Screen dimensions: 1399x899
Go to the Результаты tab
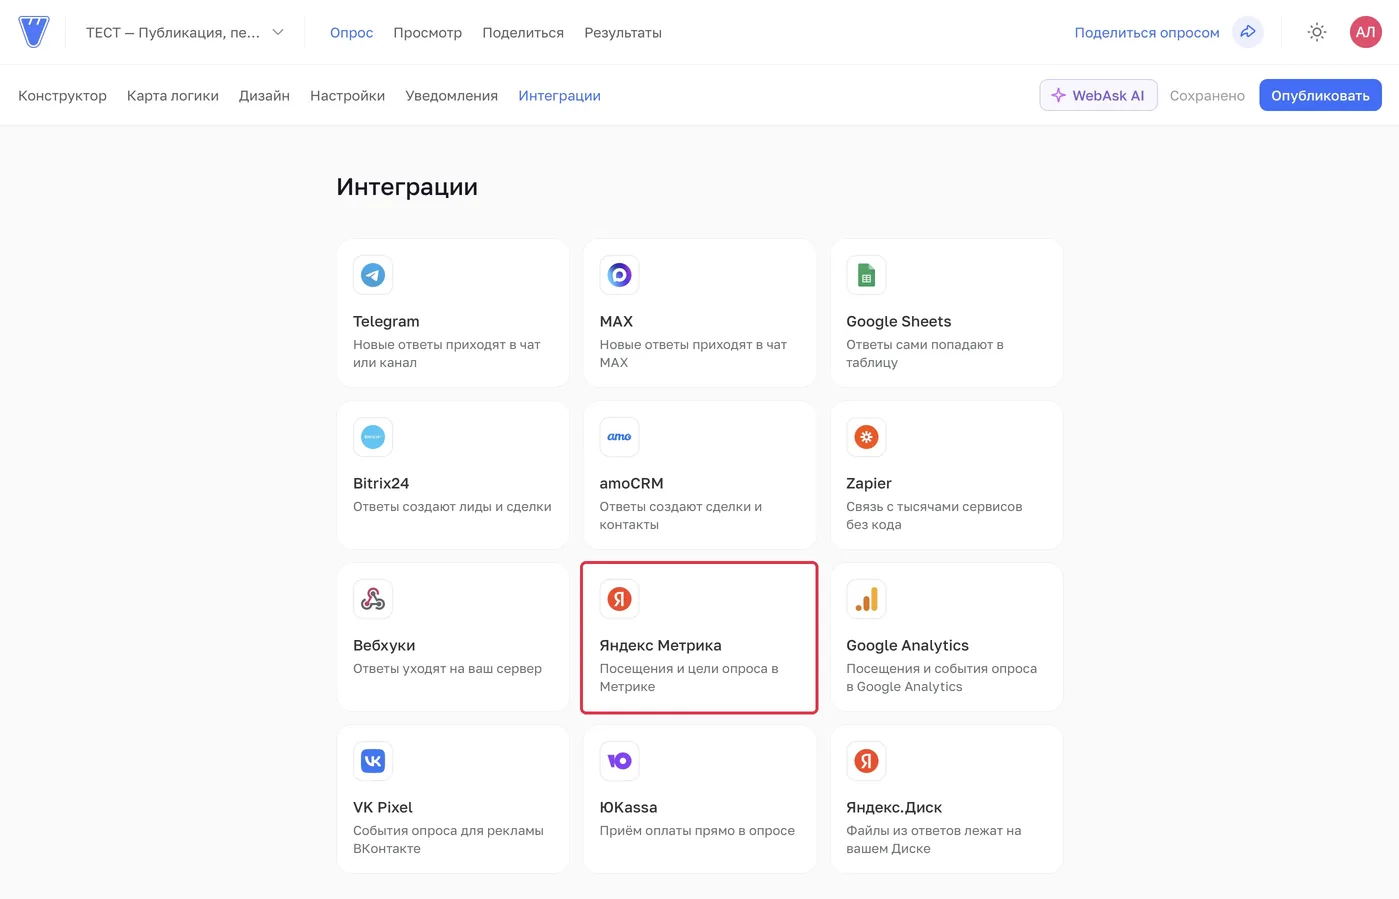point(623,33)
